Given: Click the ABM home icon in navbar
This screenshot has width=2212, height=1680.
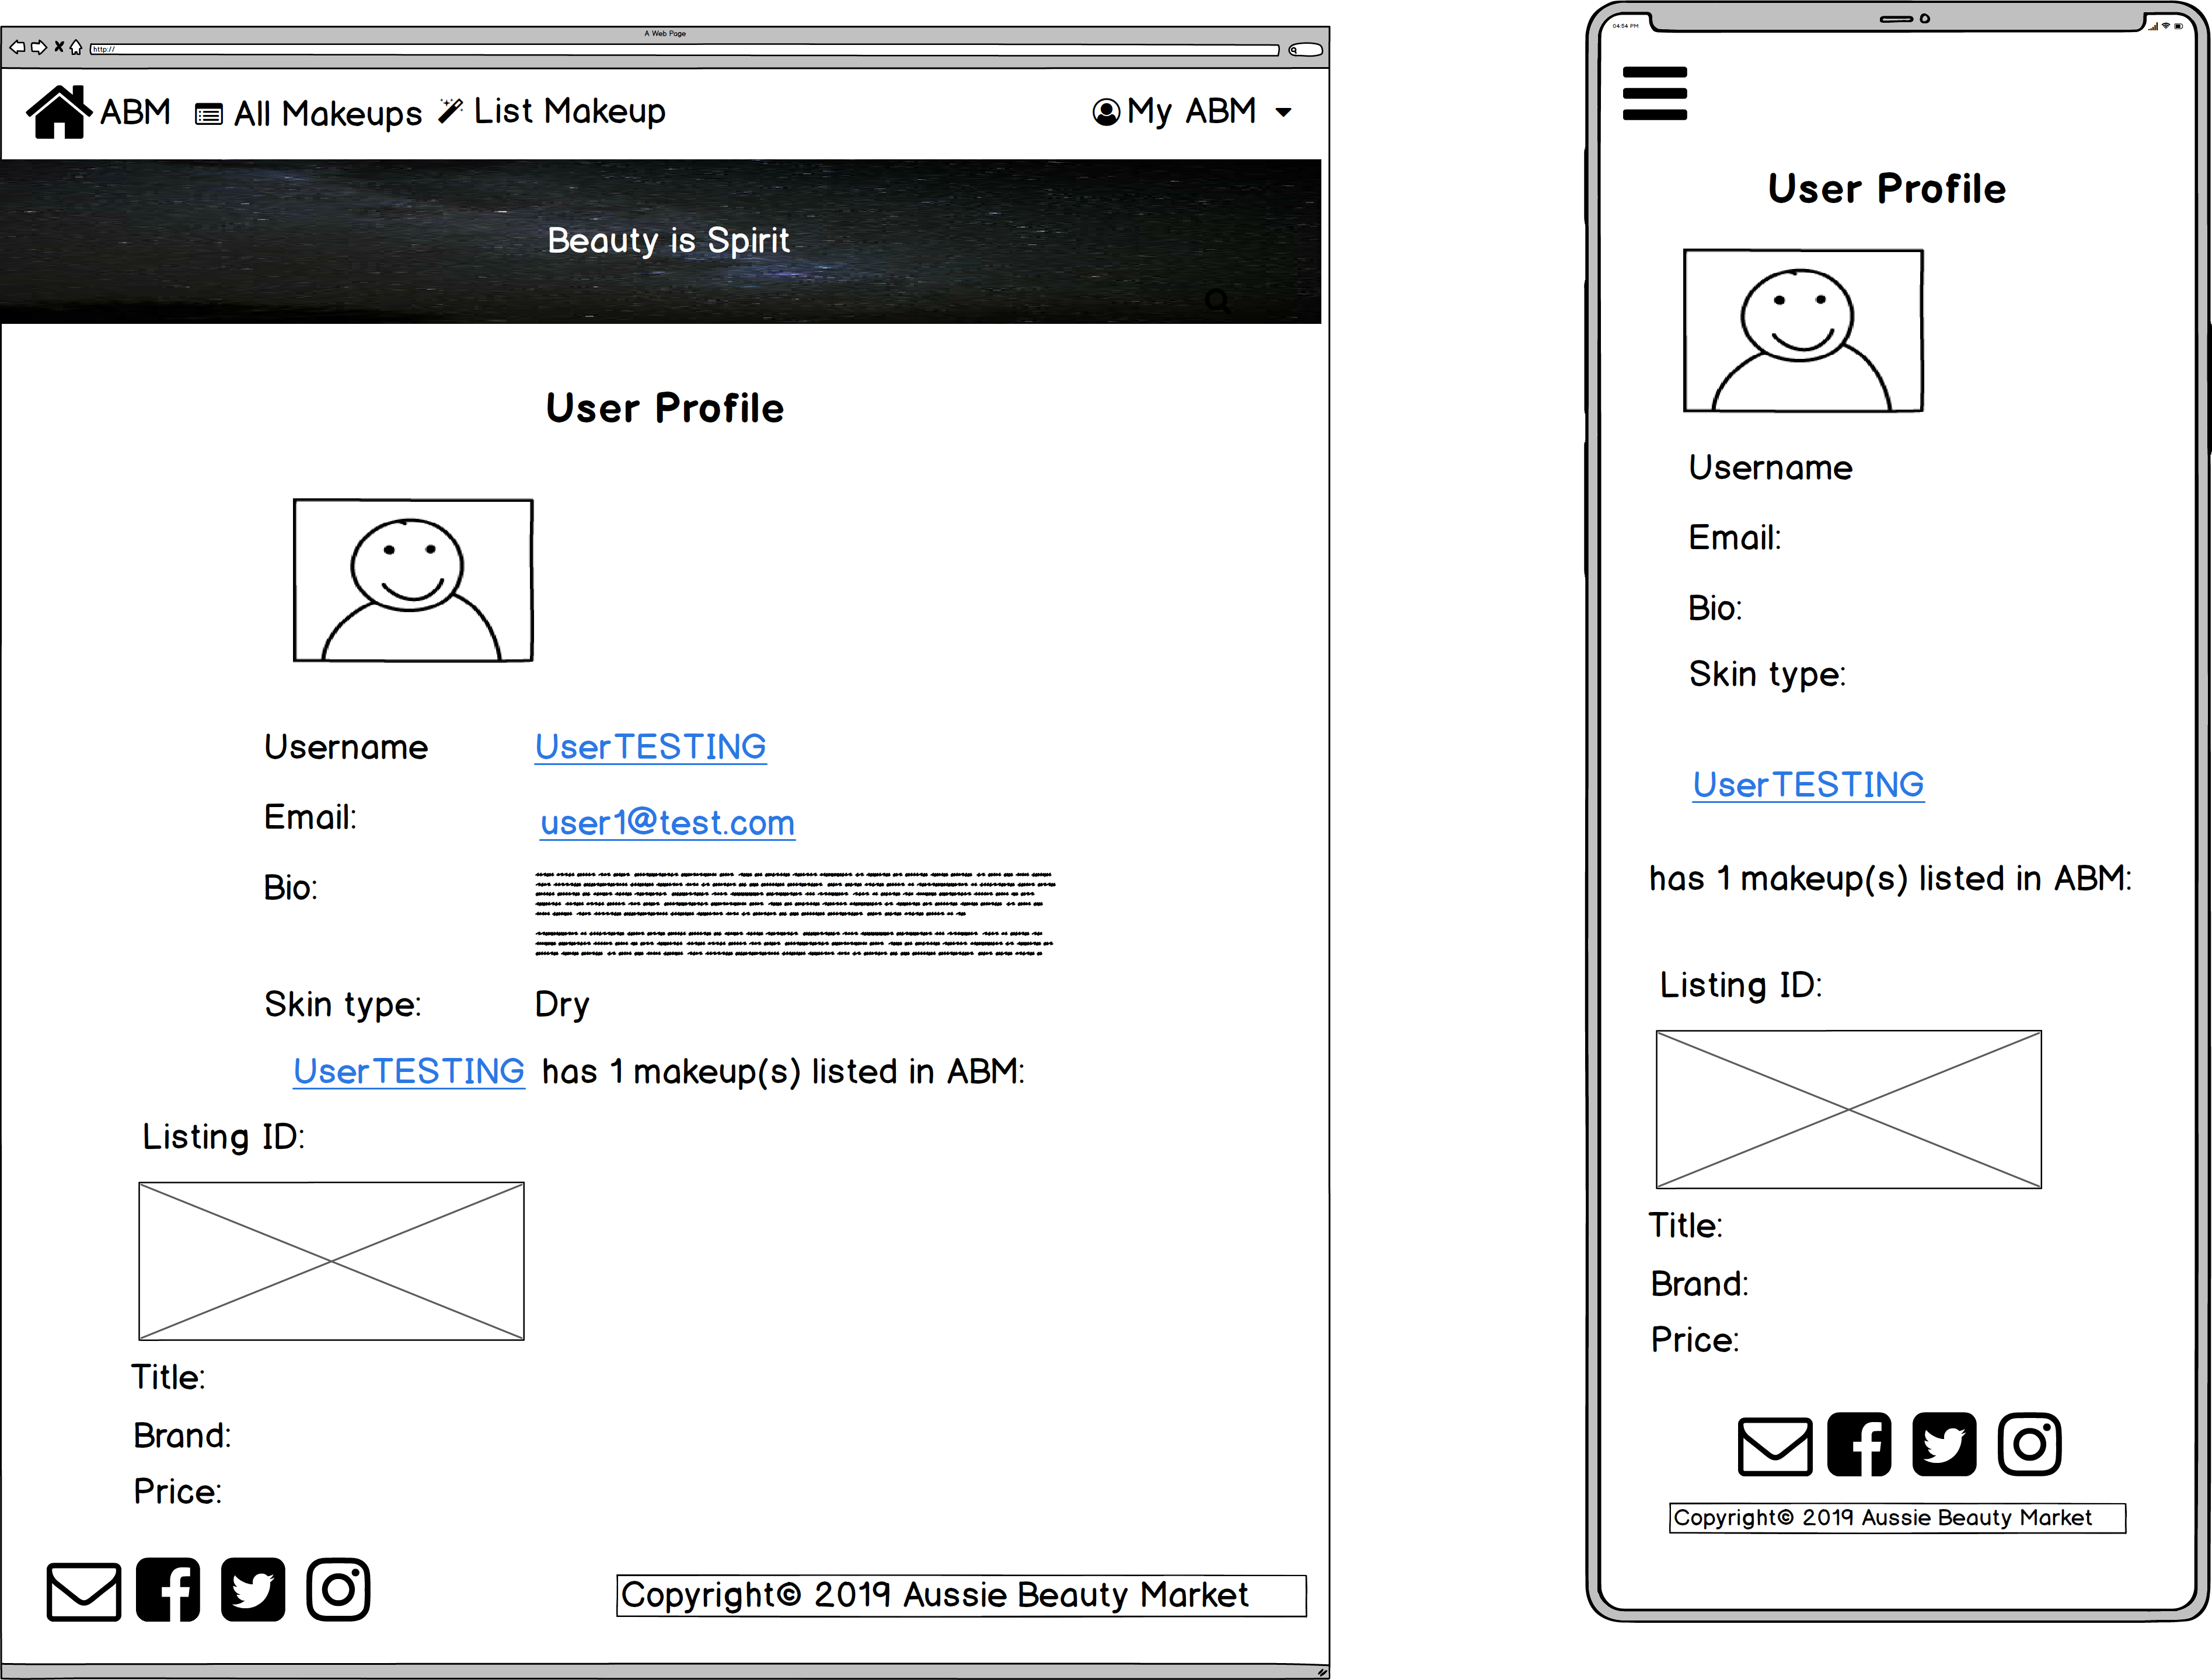Looking at the screenshot, I should click(58, 111).
